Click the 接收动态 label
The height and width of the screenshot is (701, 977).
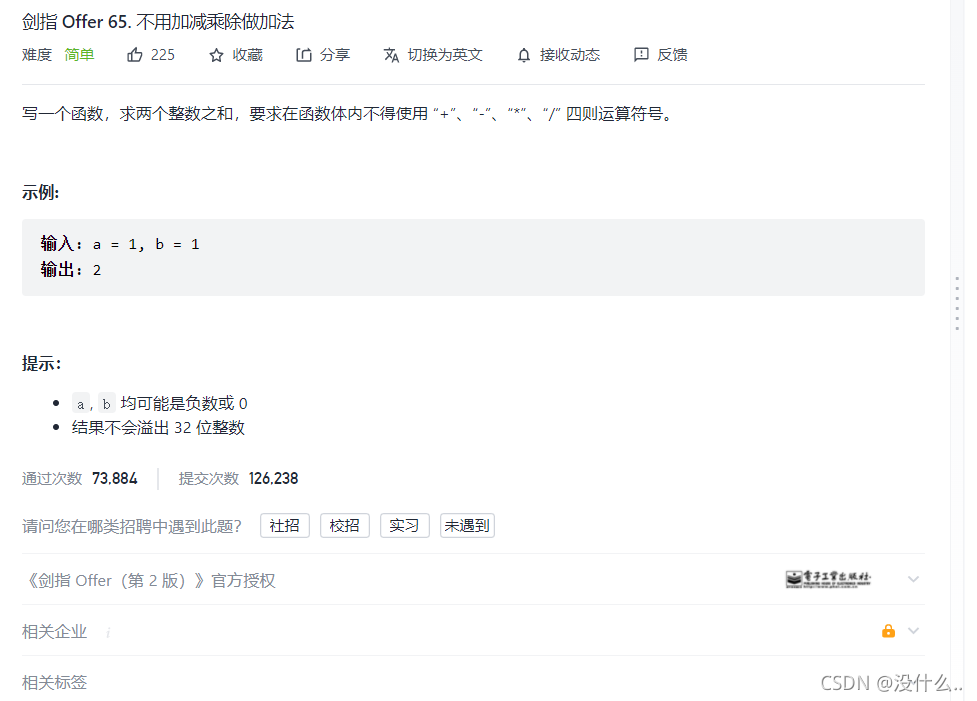(x=570, y=55)
